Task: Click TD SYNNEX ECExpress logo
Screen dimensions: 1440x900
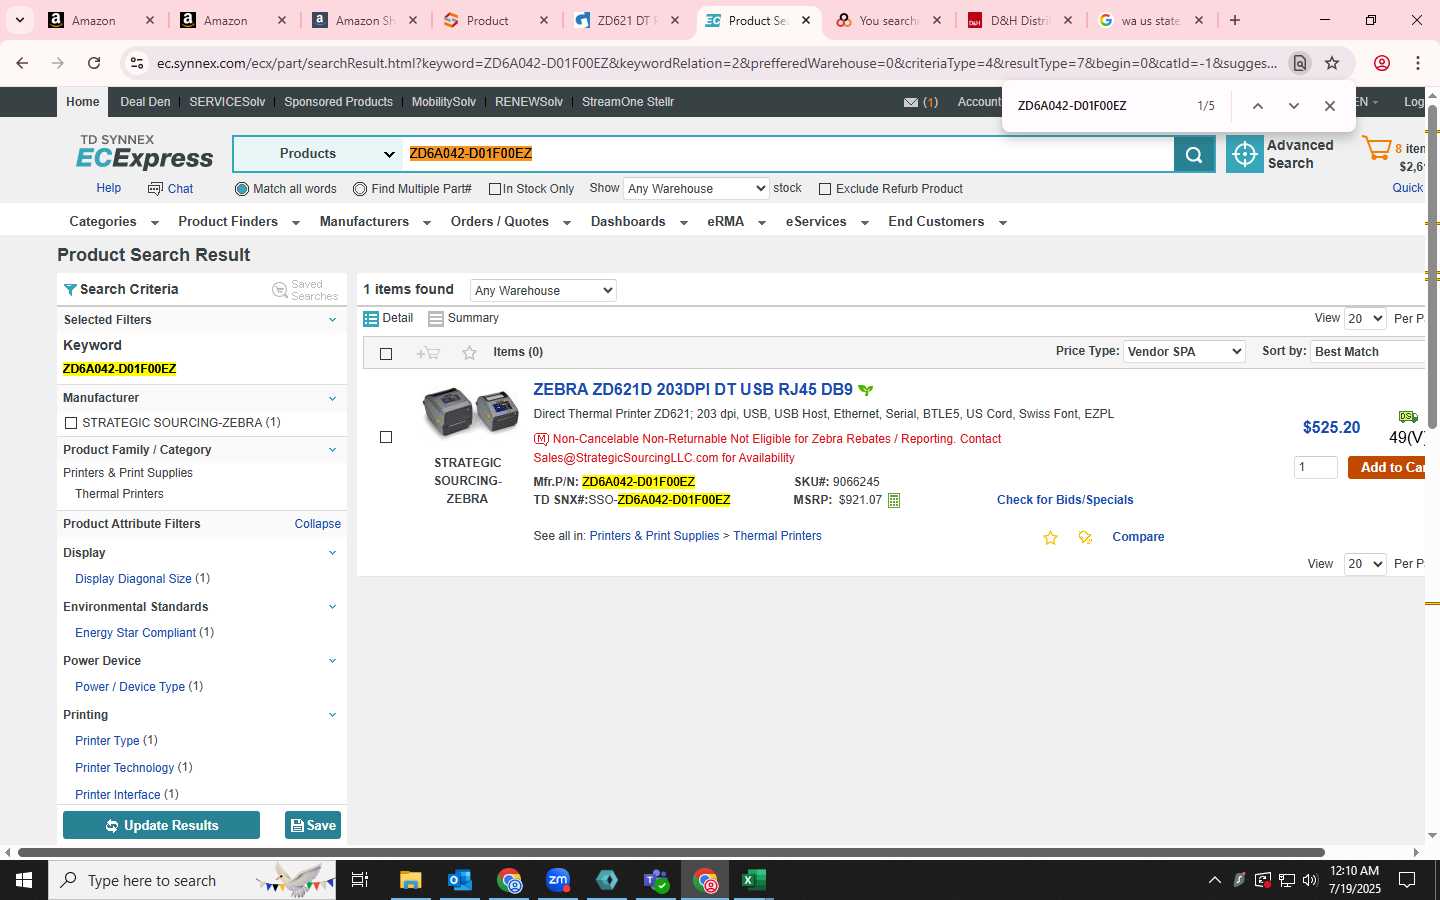Action: click(145, 152)
